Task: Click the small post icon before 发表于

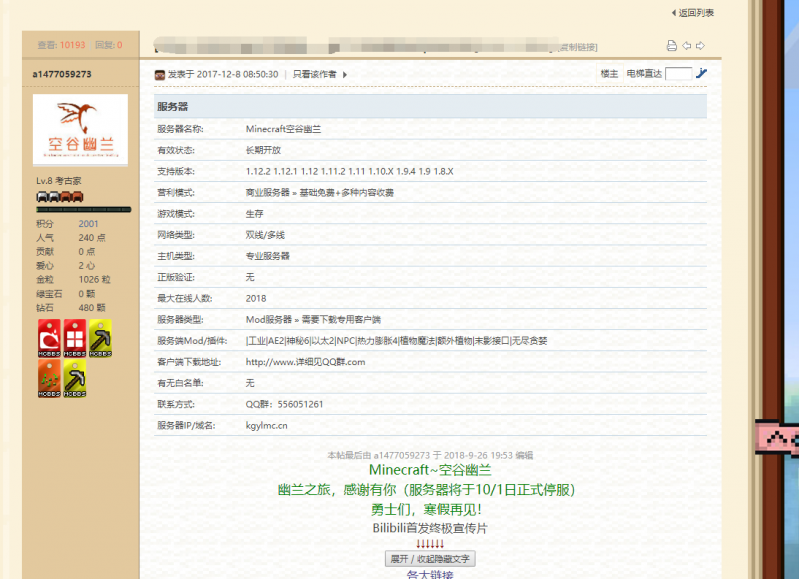Action: click(159, 74)
